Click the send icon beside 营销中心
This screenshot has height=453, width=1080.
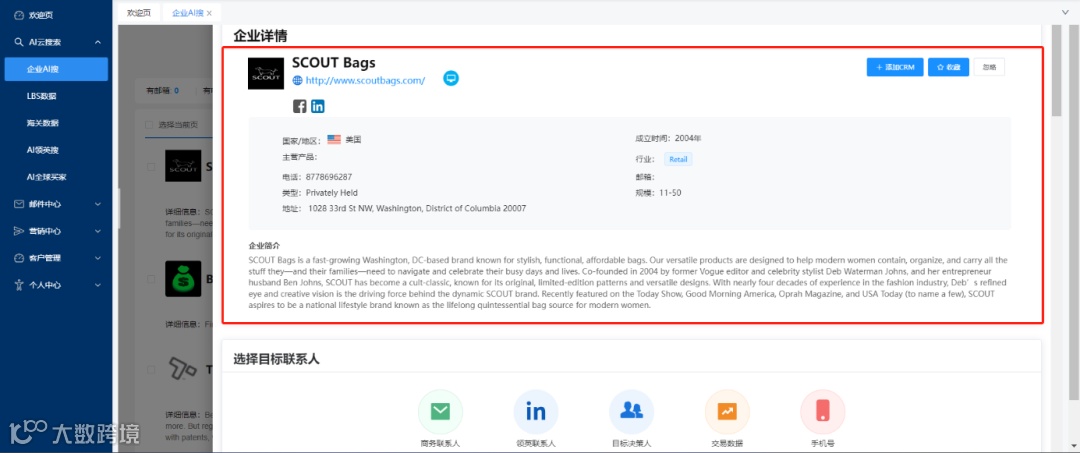pyautogui.click(x=19, y=231)
